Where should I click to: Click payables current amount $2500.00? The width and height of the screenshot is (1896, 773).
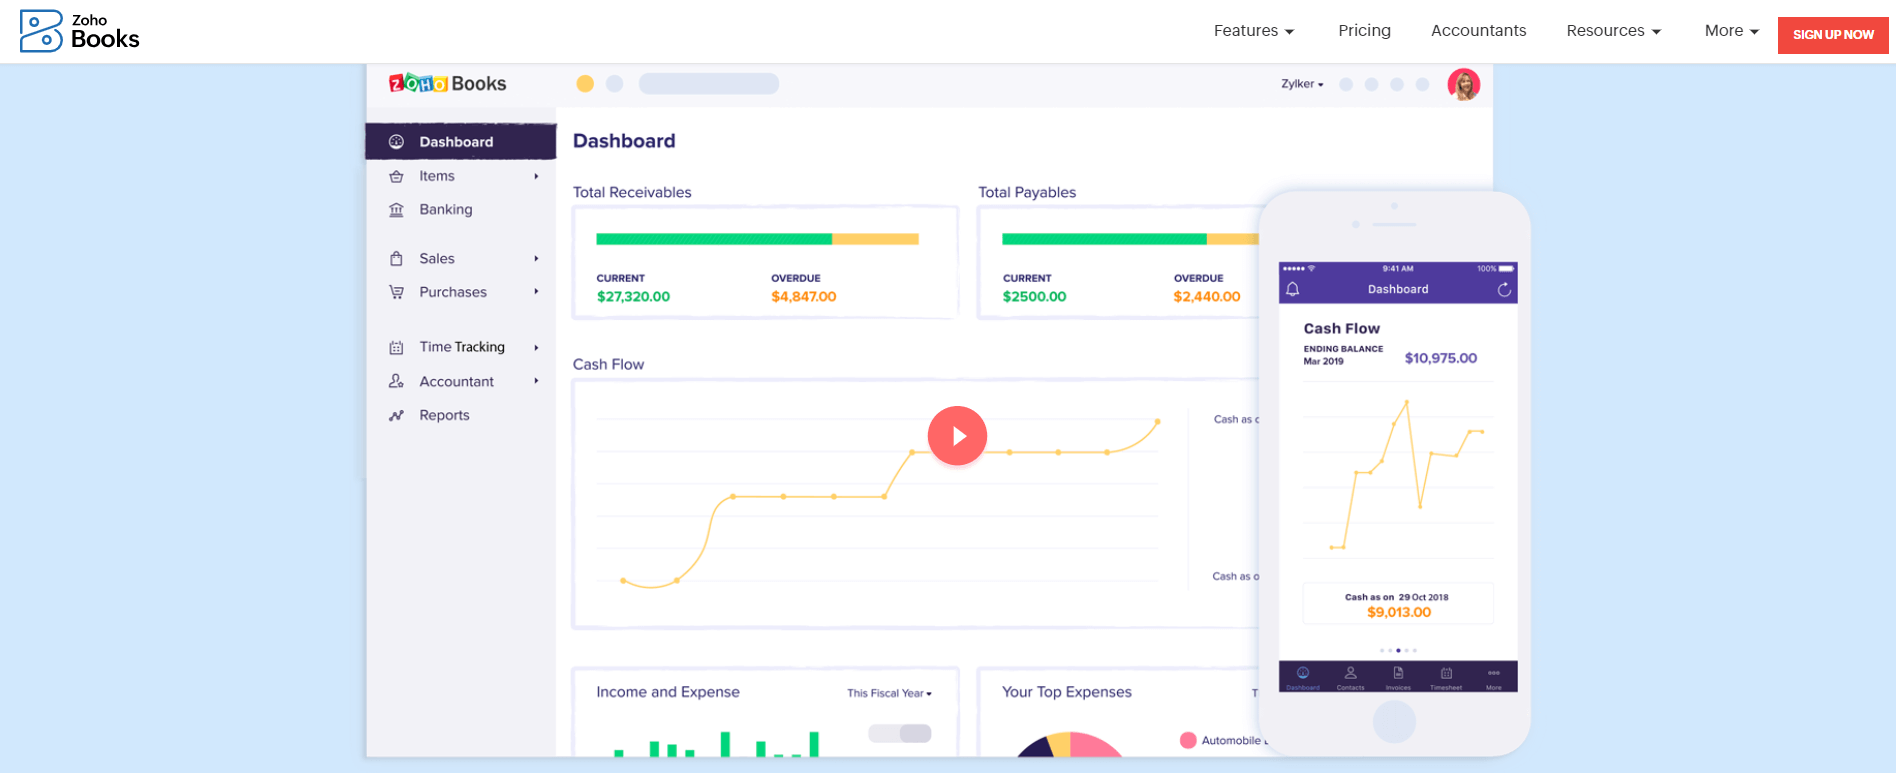pyautogui.click(x=1034, y=297)
